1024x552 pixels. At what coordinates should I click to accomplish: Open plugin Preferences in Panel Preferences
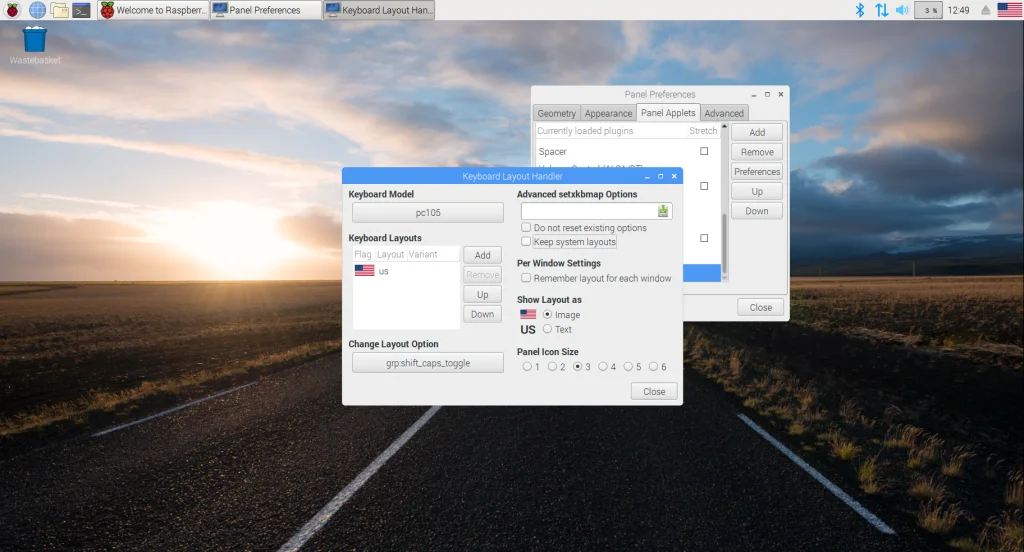757,171
